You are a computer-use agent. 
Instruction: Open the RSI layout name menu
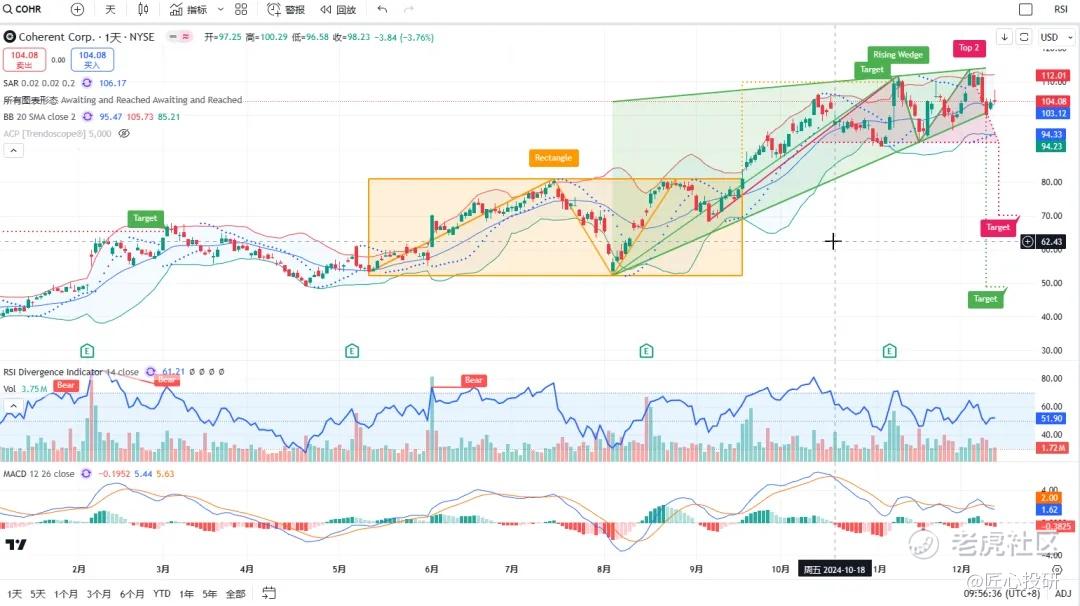pyautogui.click(x=1061, y=9)
